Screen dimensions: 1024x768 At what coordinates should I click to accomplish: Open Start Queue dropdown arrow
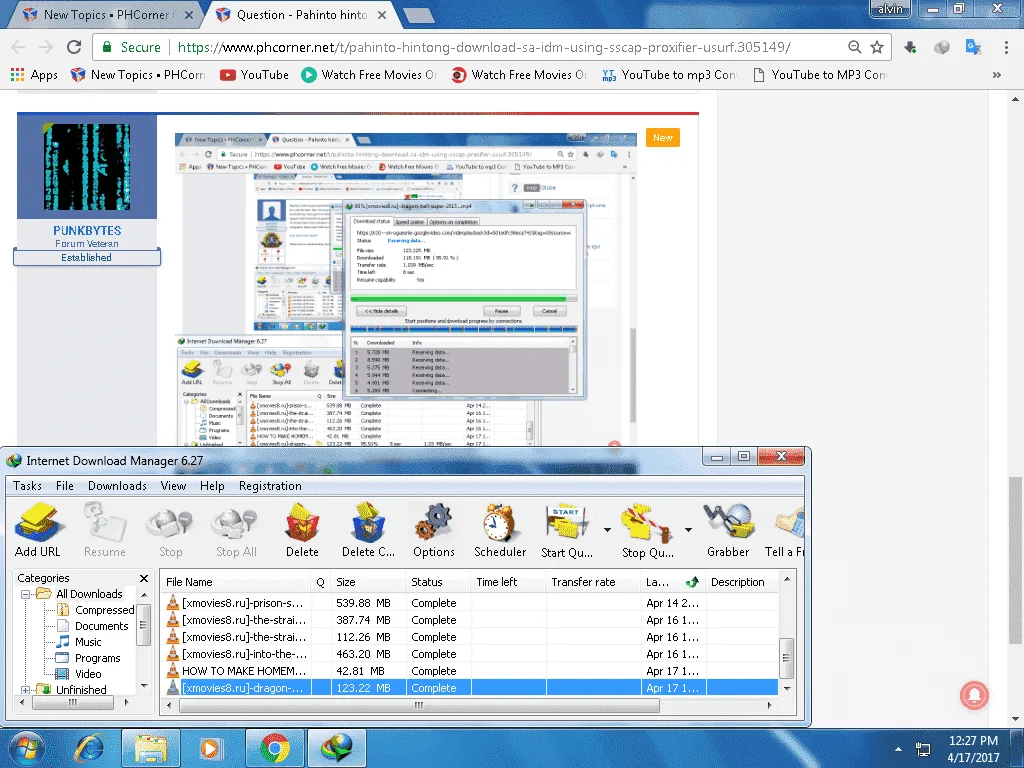point(607,530)
